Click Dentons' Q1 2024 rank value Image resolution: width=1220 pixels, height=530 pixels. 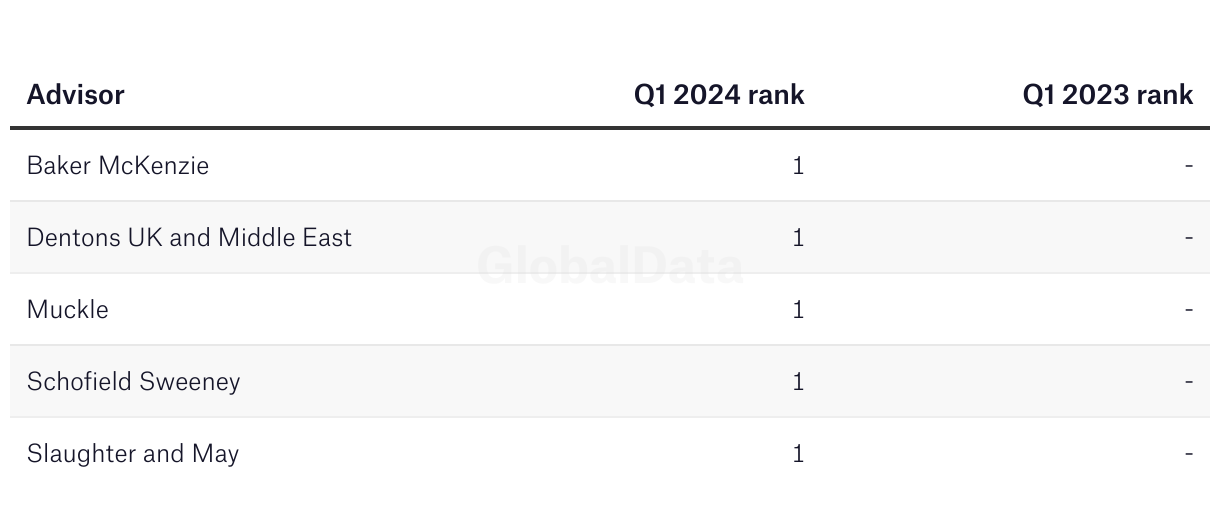[x=798, y=238]
